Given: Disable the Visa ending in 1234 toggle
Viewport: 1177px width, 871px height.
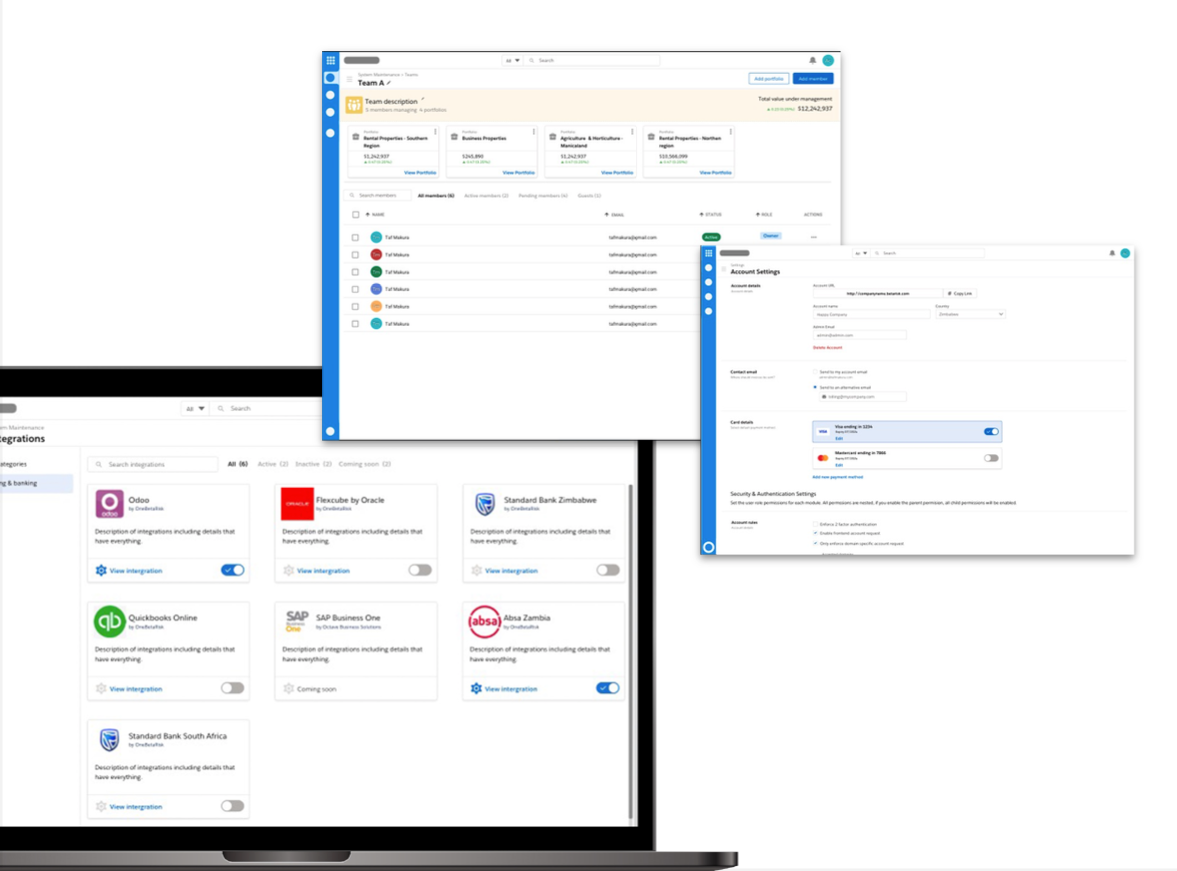Looking at the screenshot, I should [x=991, y=432].
